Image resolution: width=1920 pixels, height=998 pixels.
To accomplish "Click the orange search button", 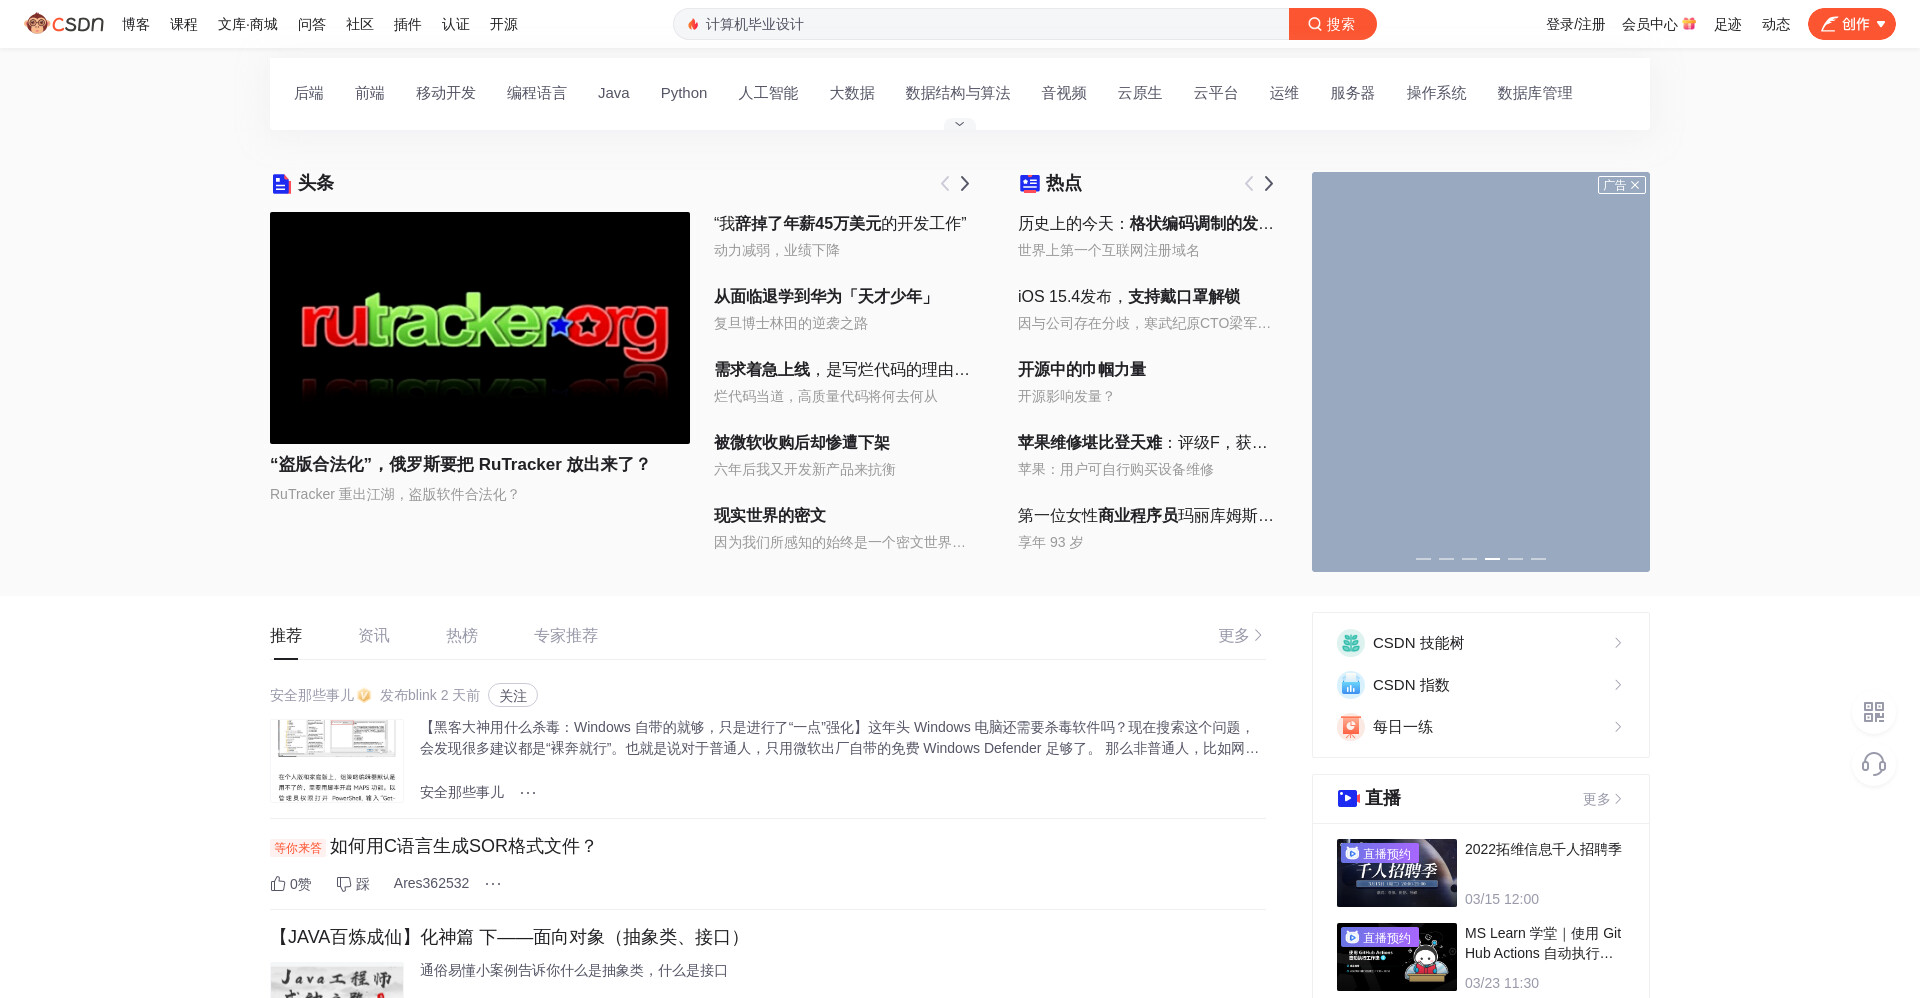I will tap(1332, 24).
